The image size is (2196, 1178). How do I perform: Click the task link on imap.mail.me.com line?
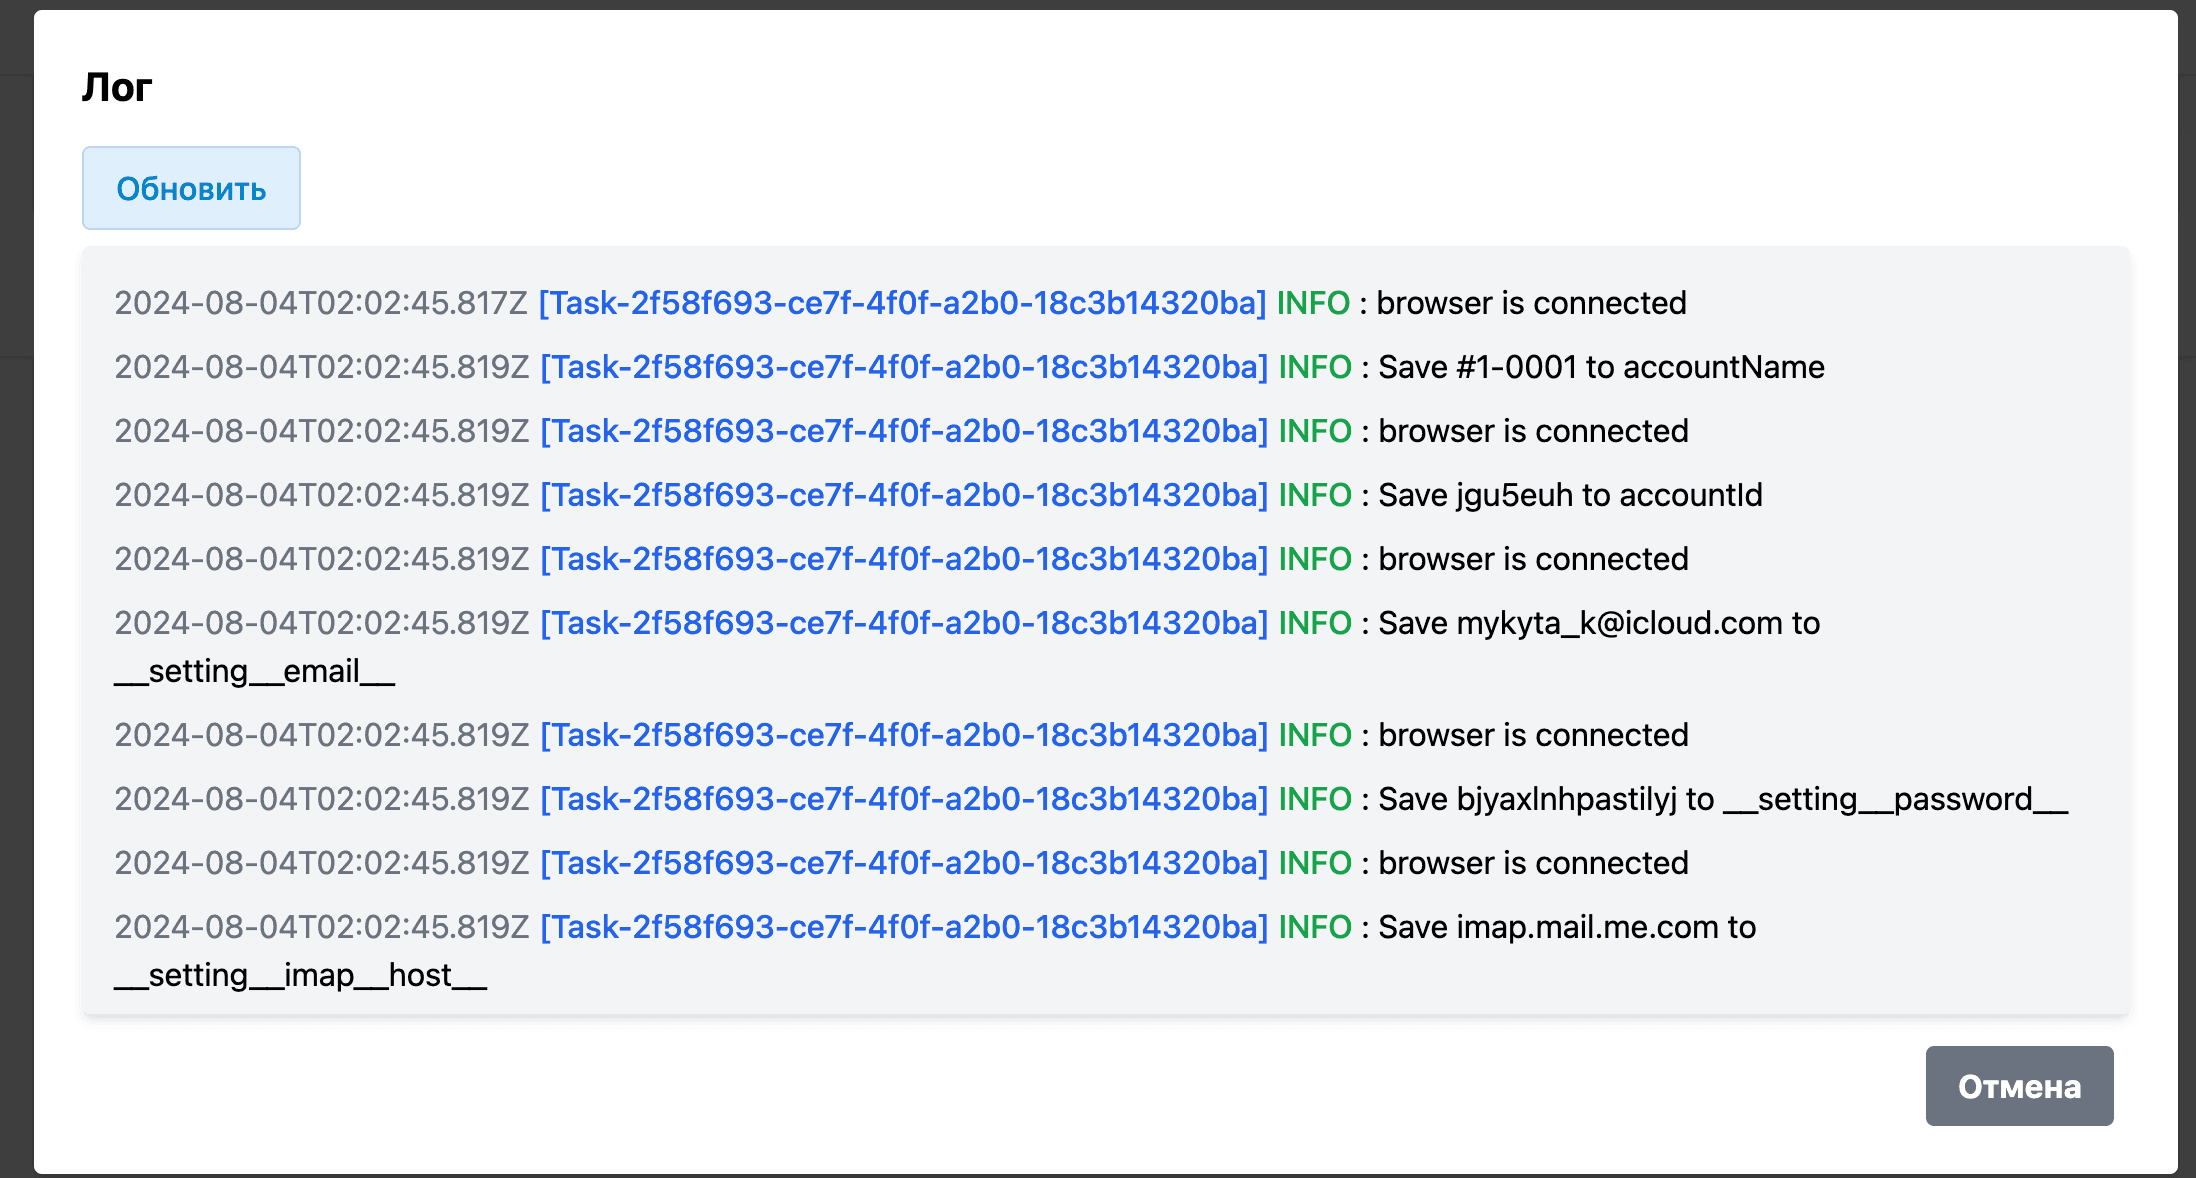click(x=901, y=927)
